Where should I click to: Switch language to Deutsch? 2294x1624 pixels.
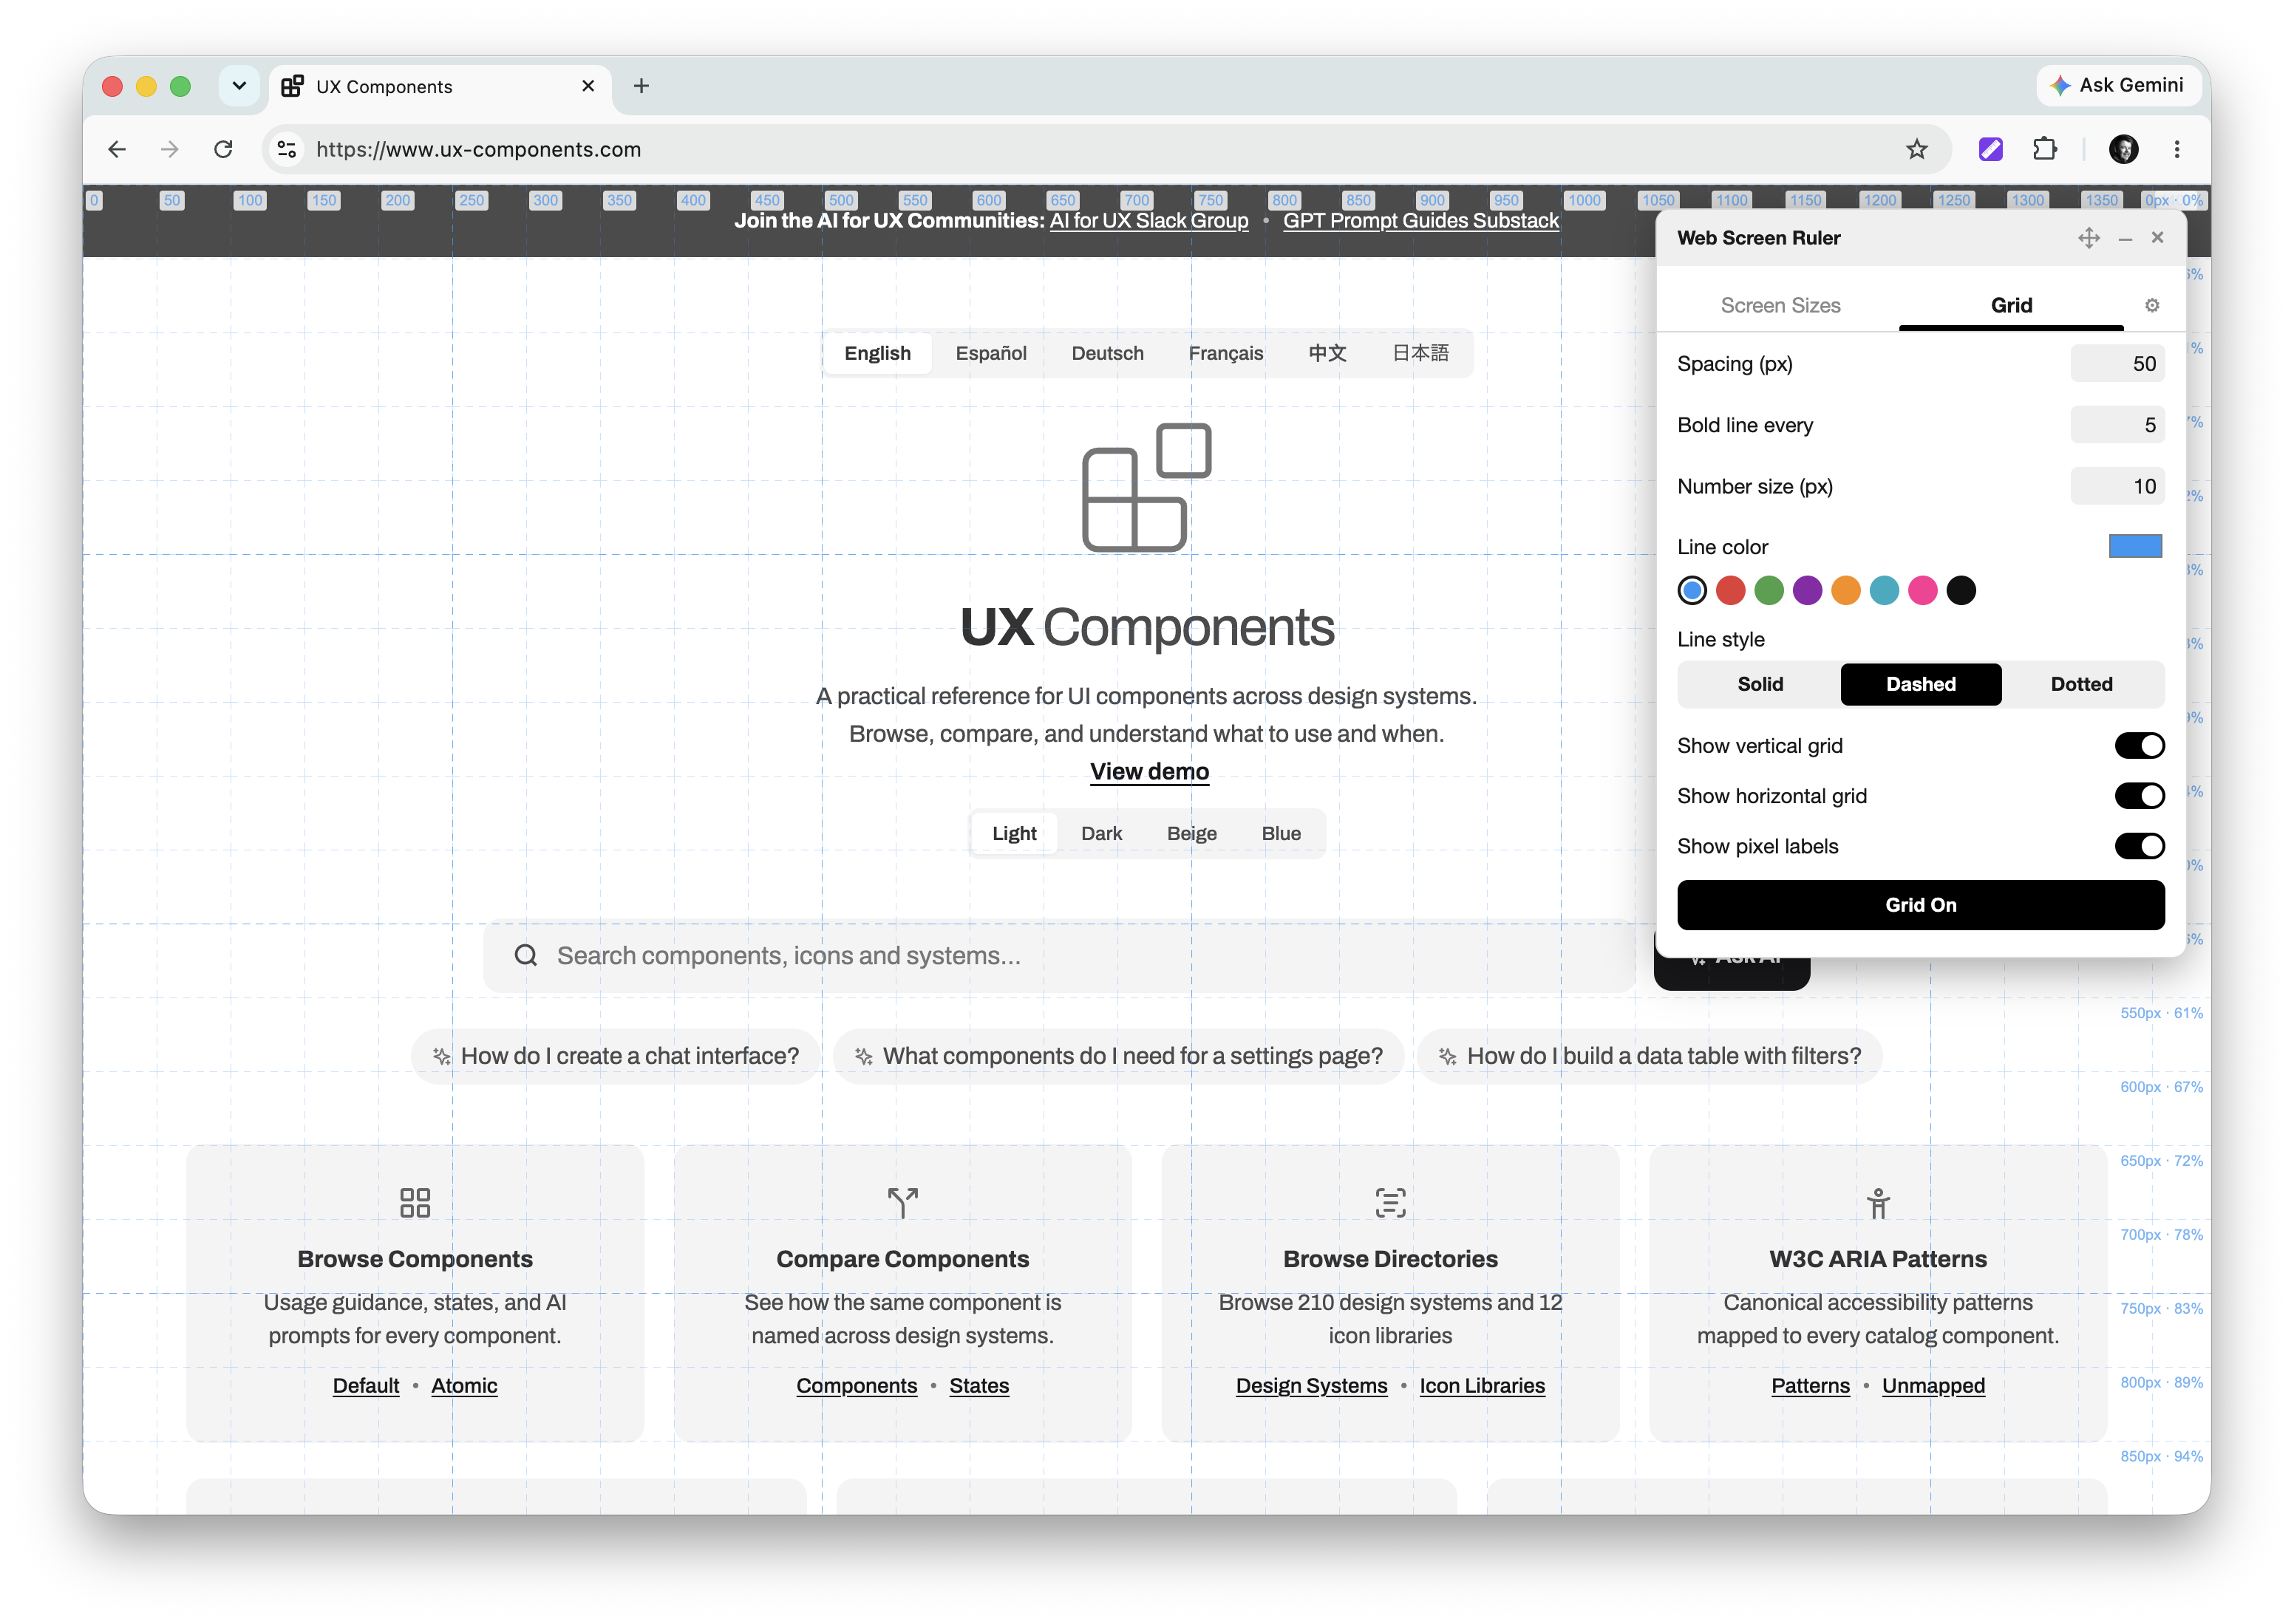[x=1107, y=353]
